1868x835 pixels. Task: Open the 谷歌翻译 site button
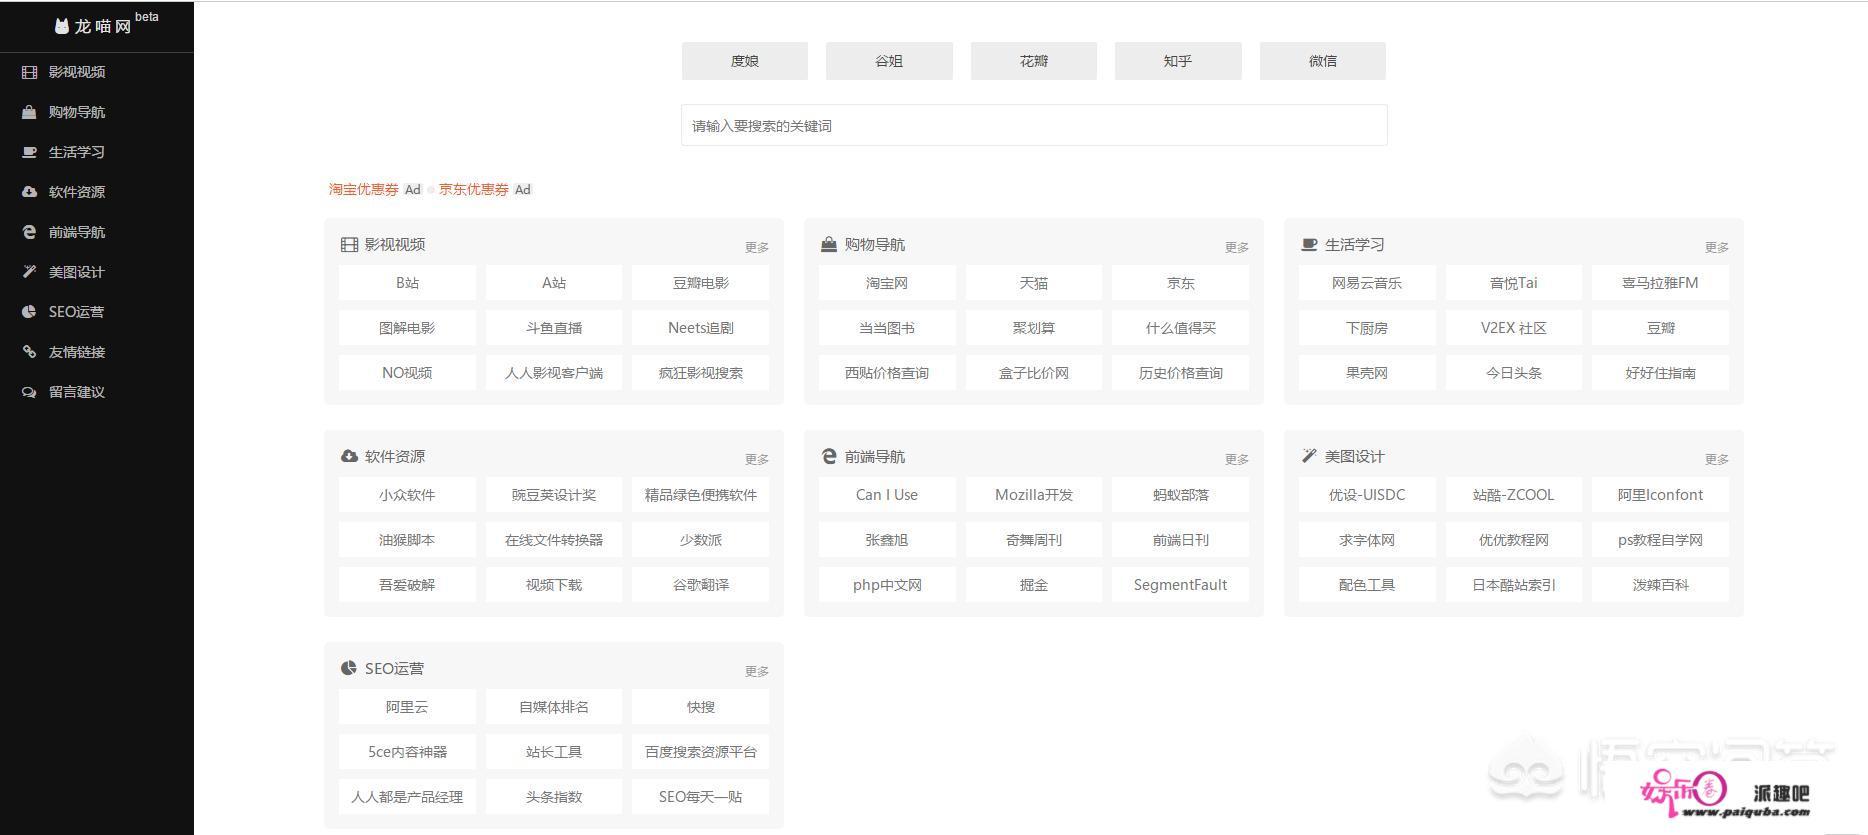coord(701,585)
